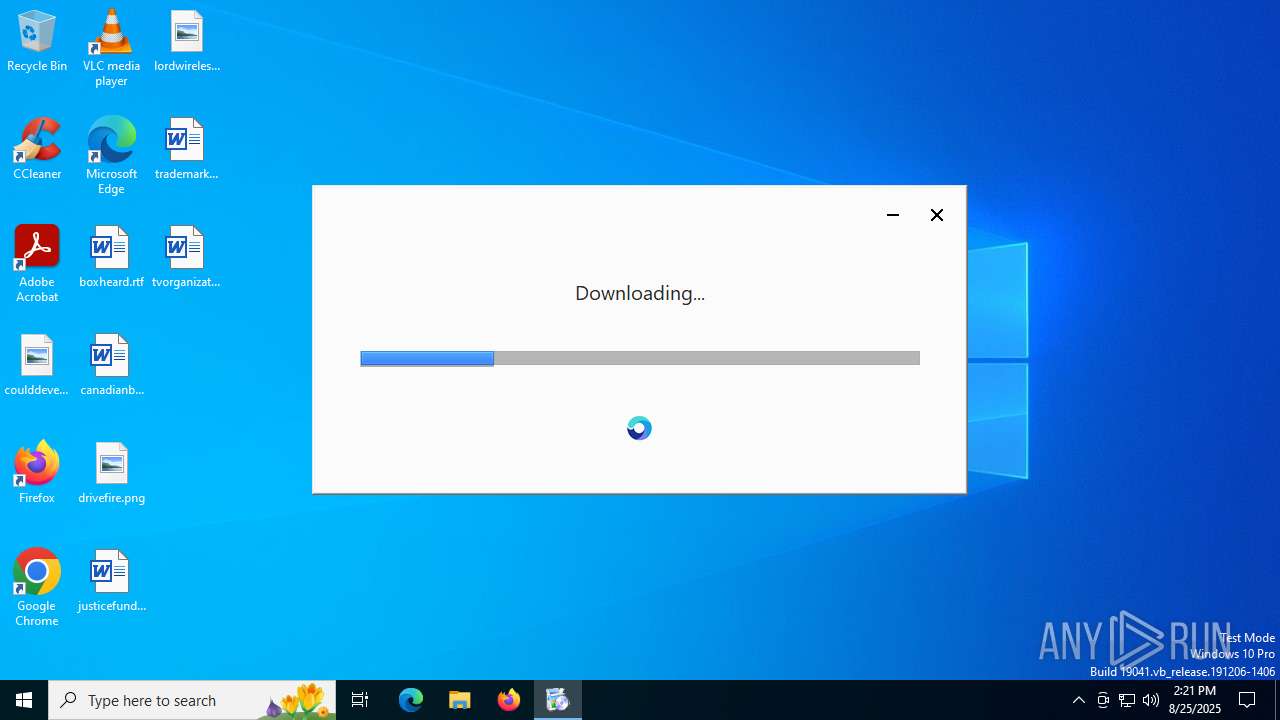This screenshot has height=720, width=1280.
Task: Select the canadianb Word document
Action: pyautogui.click(x=111, y=365)
